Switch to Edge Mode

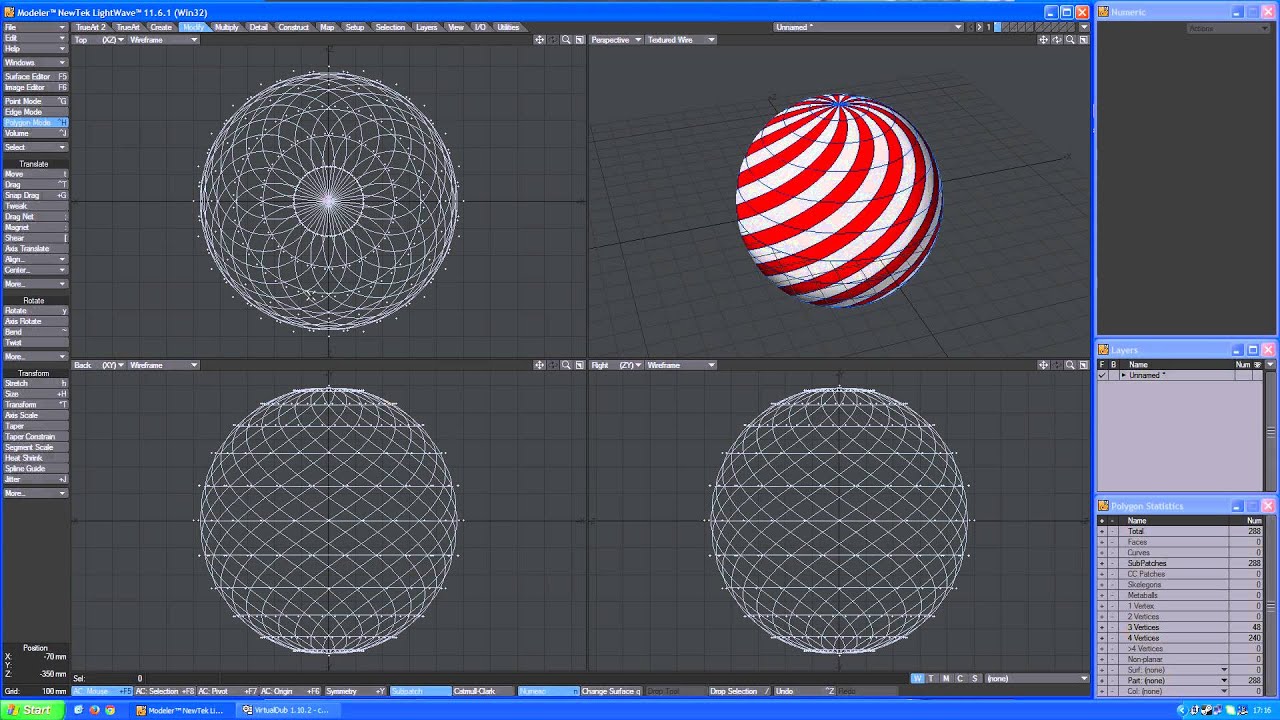(35, 112)
